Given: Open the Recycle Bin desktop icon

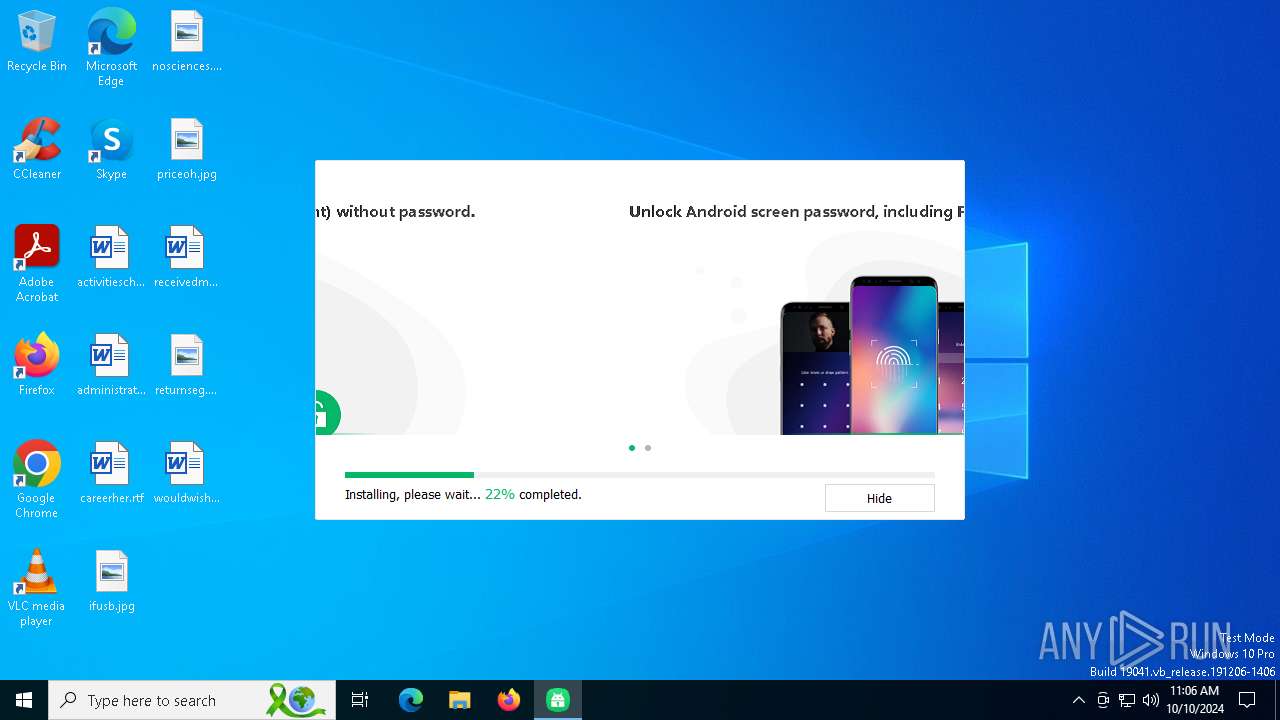Looking at the screenshot, I should (37, 42).
